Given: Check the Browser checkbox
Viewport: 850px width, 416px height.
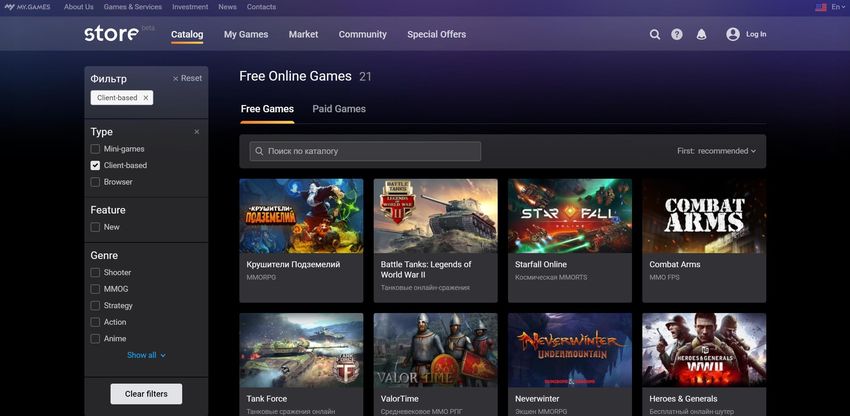Looking at the screenshot, I should pyautogui.click(x=95, y=182).
